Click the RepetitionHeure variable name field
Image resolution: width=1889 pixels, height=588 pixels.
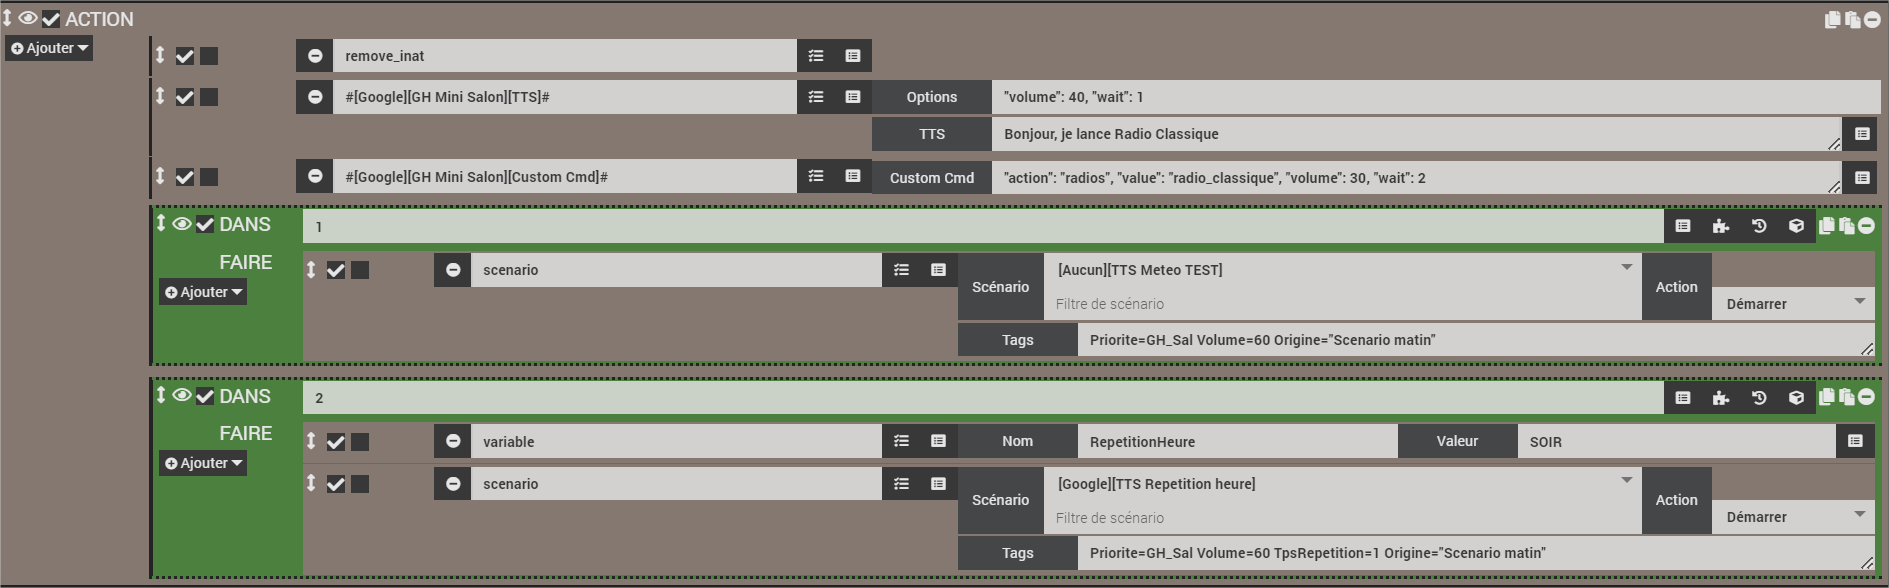[x=1236, y=442]
